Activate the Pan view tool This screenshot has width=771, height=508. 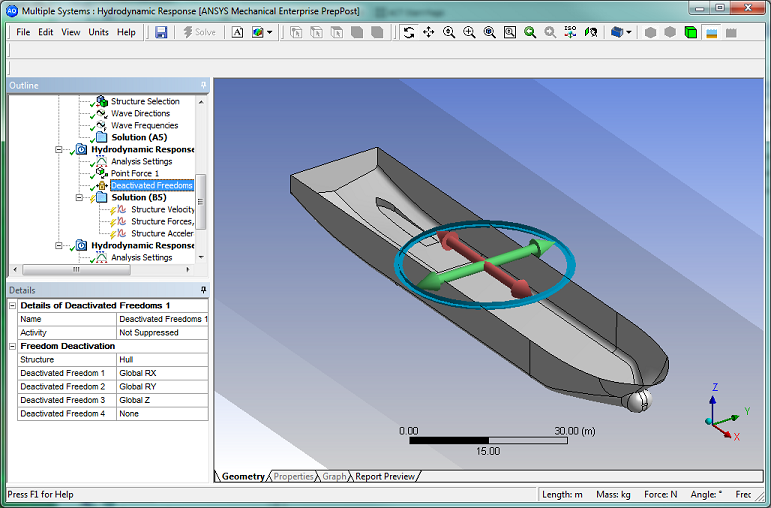click(428, 32)
